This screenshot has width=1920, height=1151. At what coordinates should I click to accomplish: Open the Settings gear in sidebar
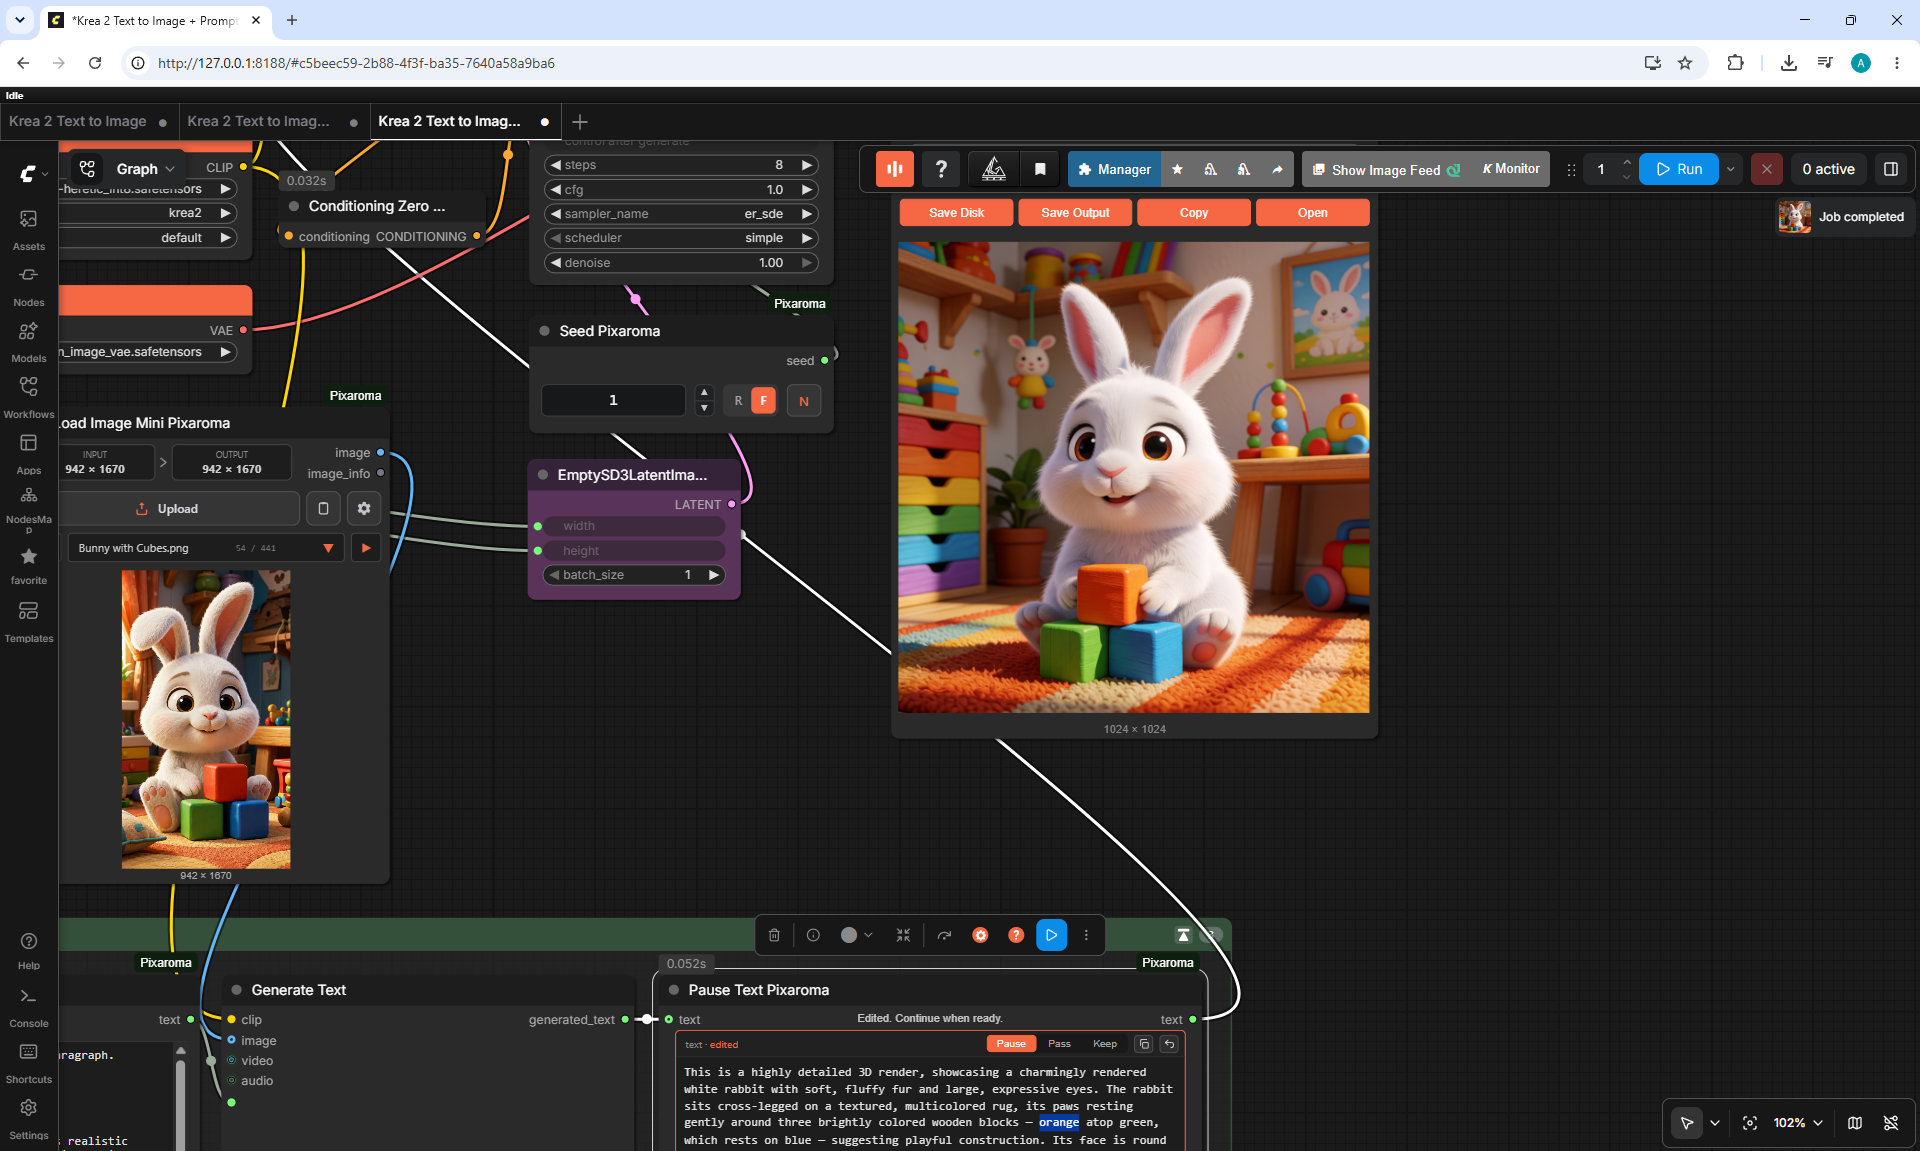tap(29, 1120)
